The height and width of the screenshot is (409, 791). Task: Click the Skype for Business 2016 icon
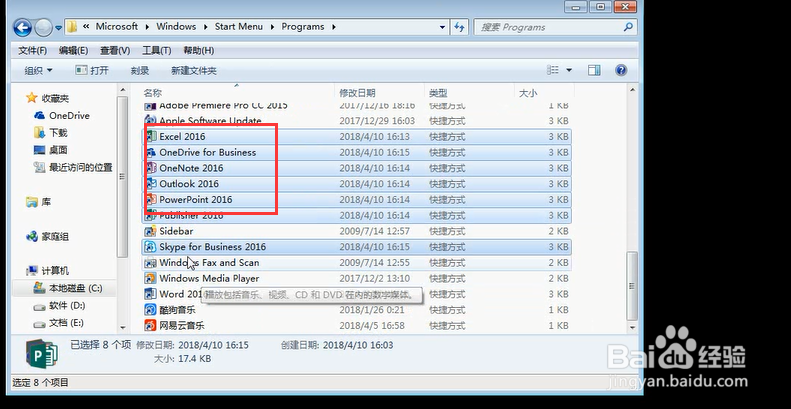pos(150,247)
